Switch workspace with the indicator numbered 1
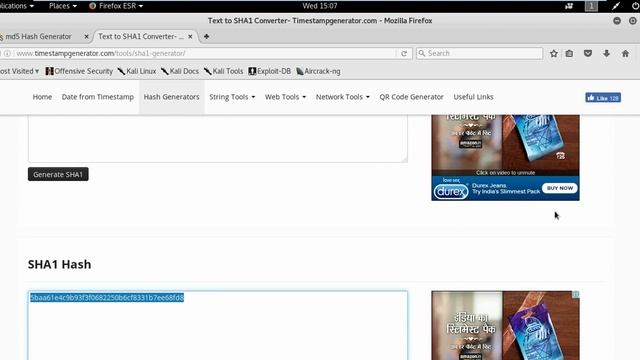This screenshot has width=640, height=360. point(591,6)
